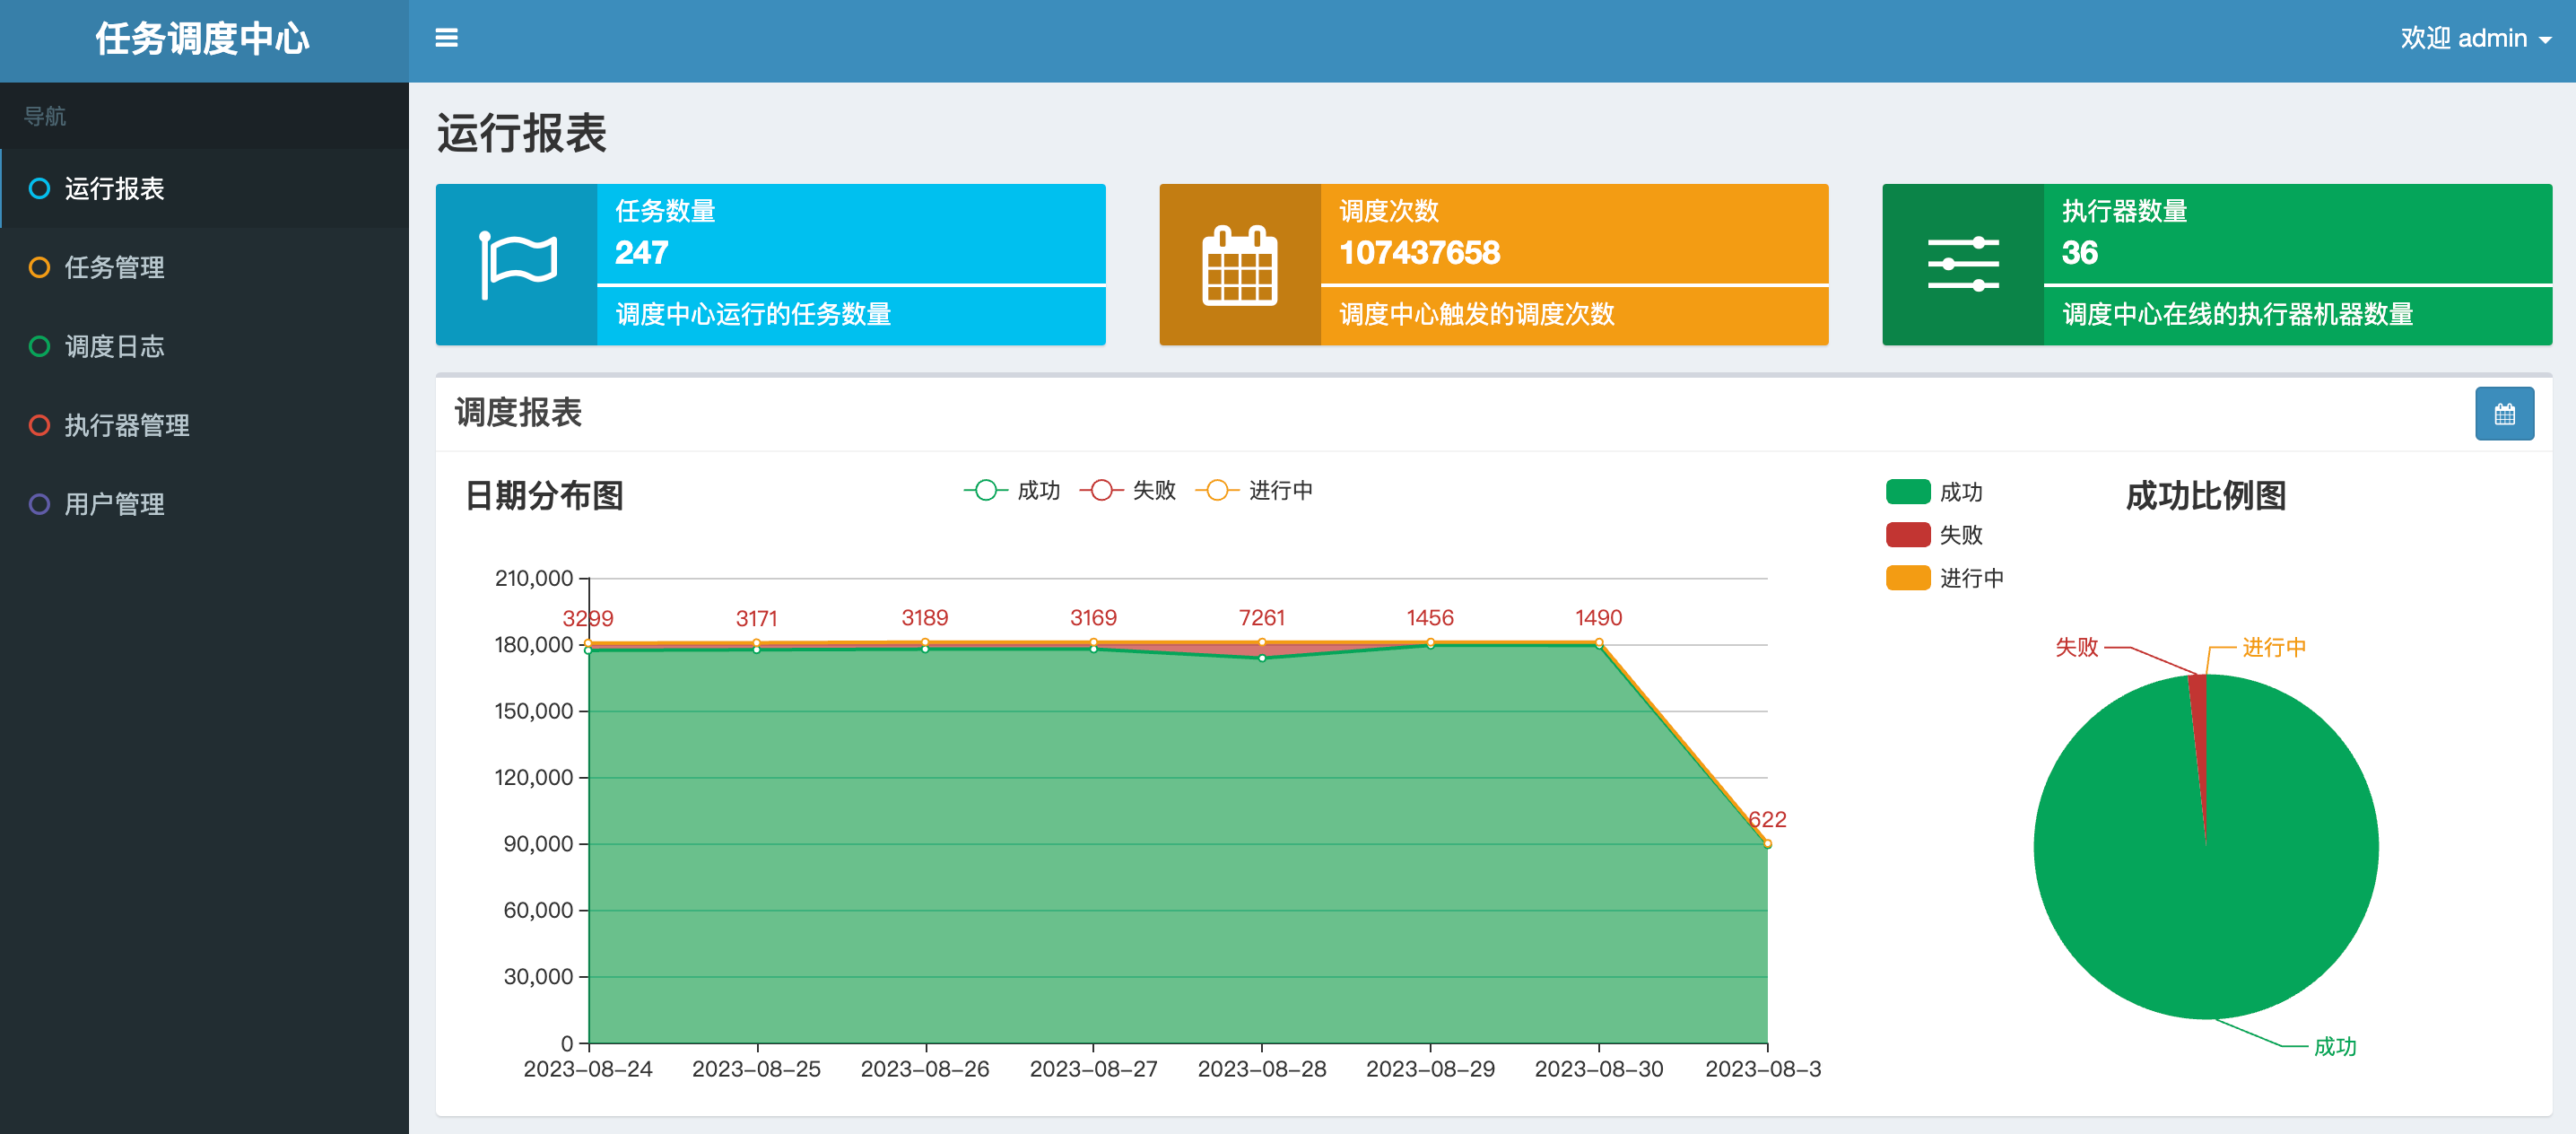Image resolution: width=2576 pixels, height=1134 pixels.
Task: Click the 调度中心触发的调度次数 description
Action: [x=1476, y=314]
